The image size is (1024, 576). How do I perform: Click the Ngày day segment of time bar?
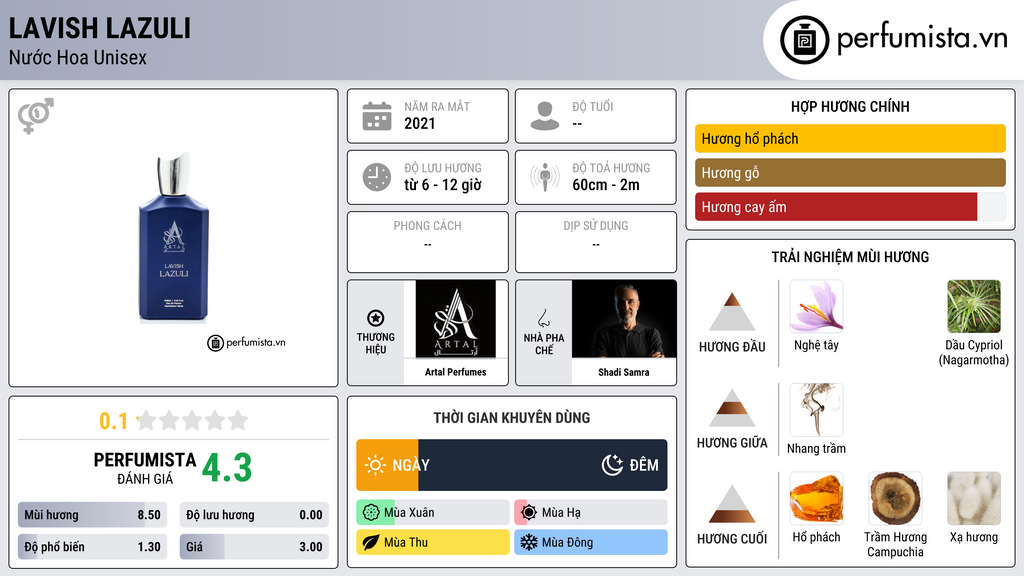[x=387, y=465]
